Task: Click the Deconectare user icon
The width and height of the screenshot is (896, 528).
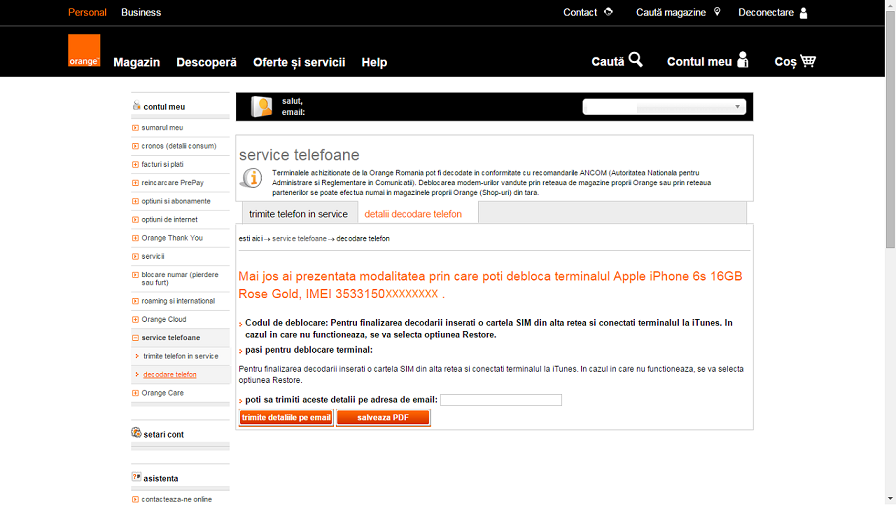Action: (x=803, y=13)
